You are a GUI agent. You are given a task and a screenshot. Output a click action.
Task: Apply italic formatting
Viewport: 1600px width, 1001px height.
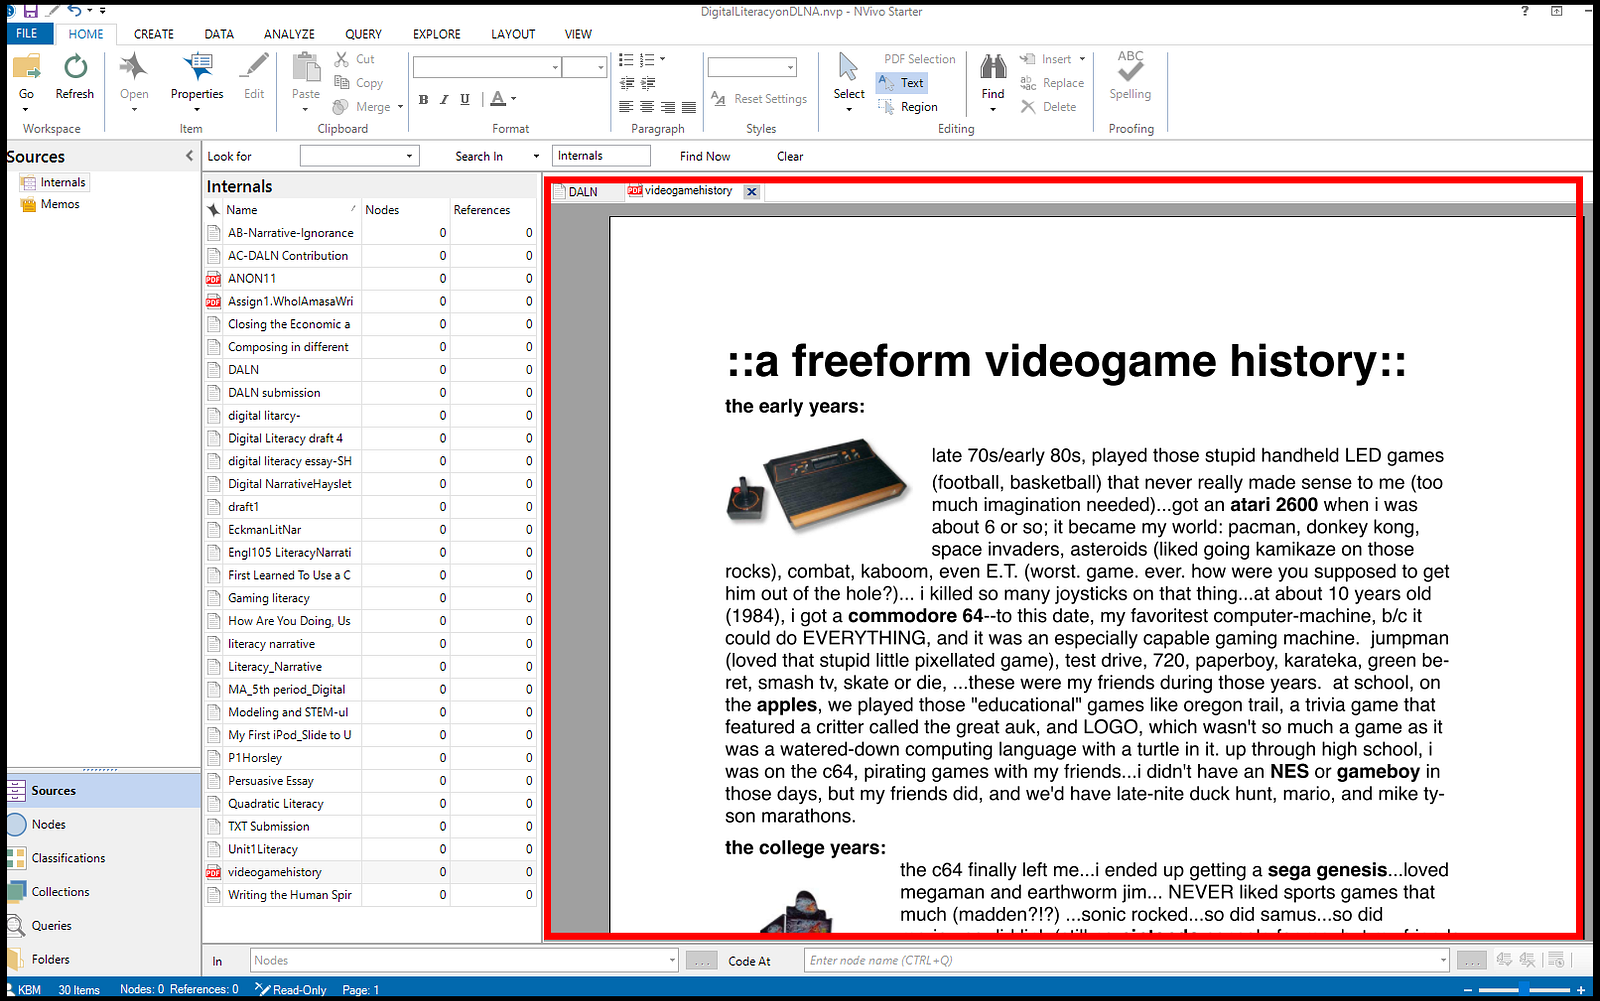click(x=445, y=99)
